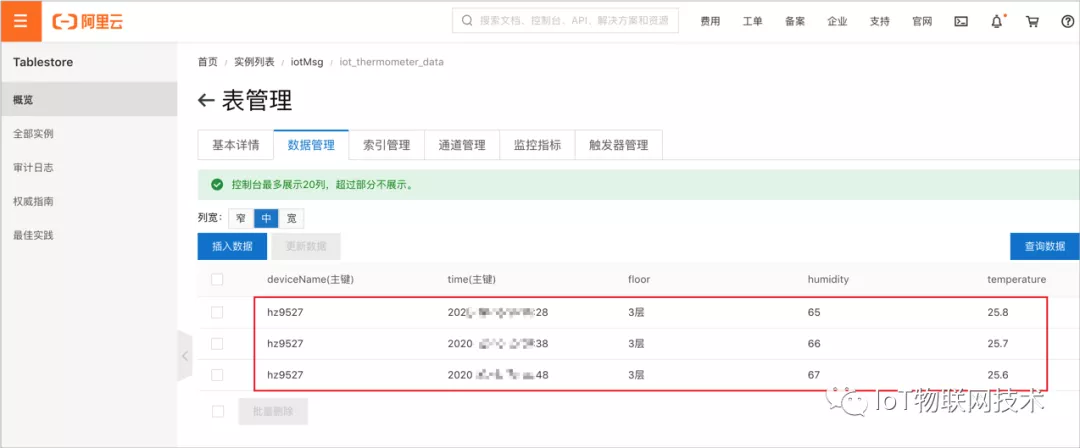Open the help question mark icon
This screenshot has height=448, width=1080.
[1068, 21]
